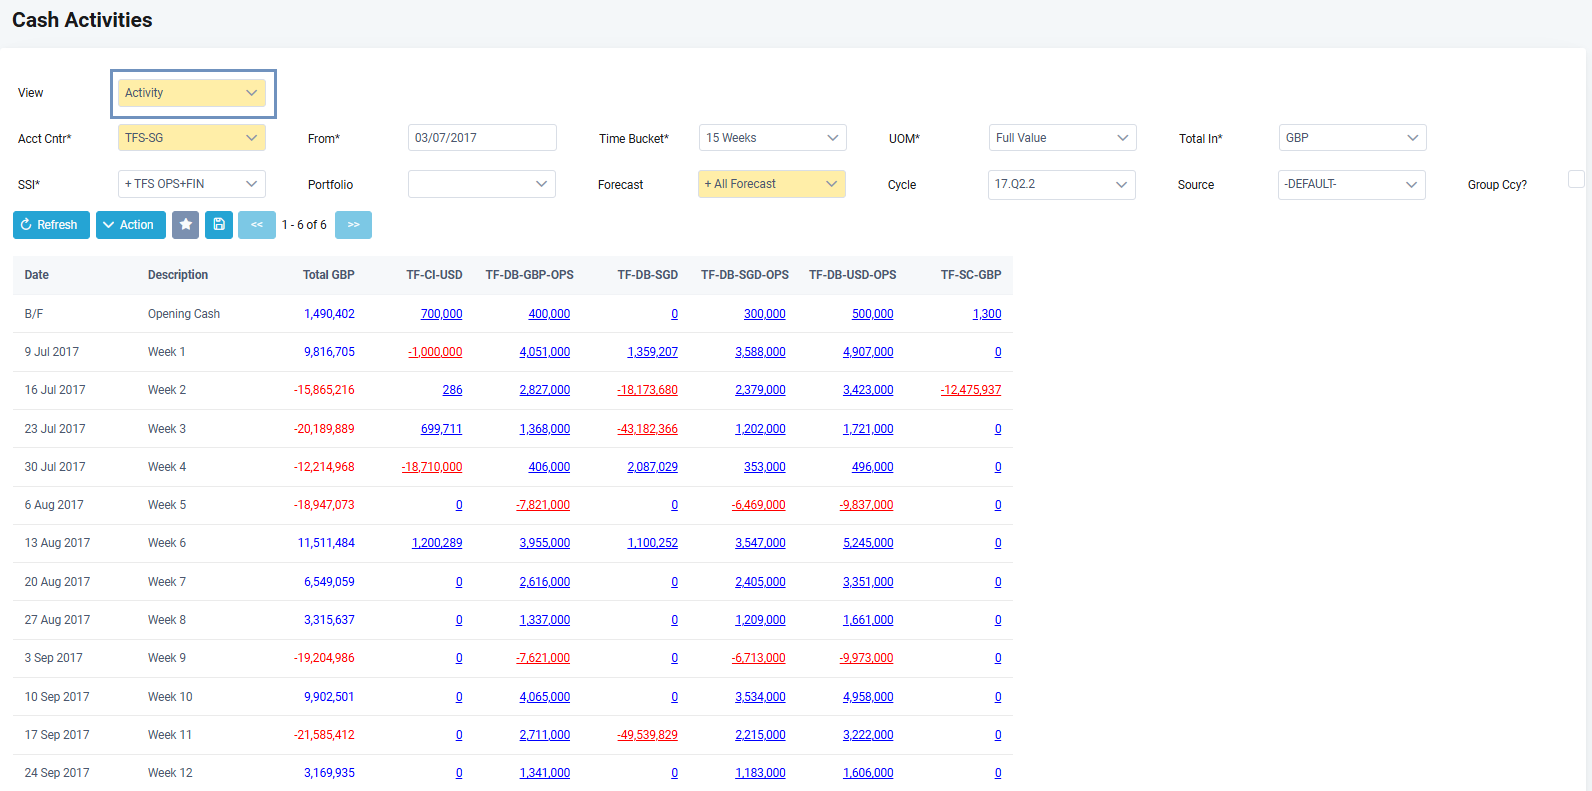Expand the Acct Cntr dropdown TFS-SG

pos(192,138)
